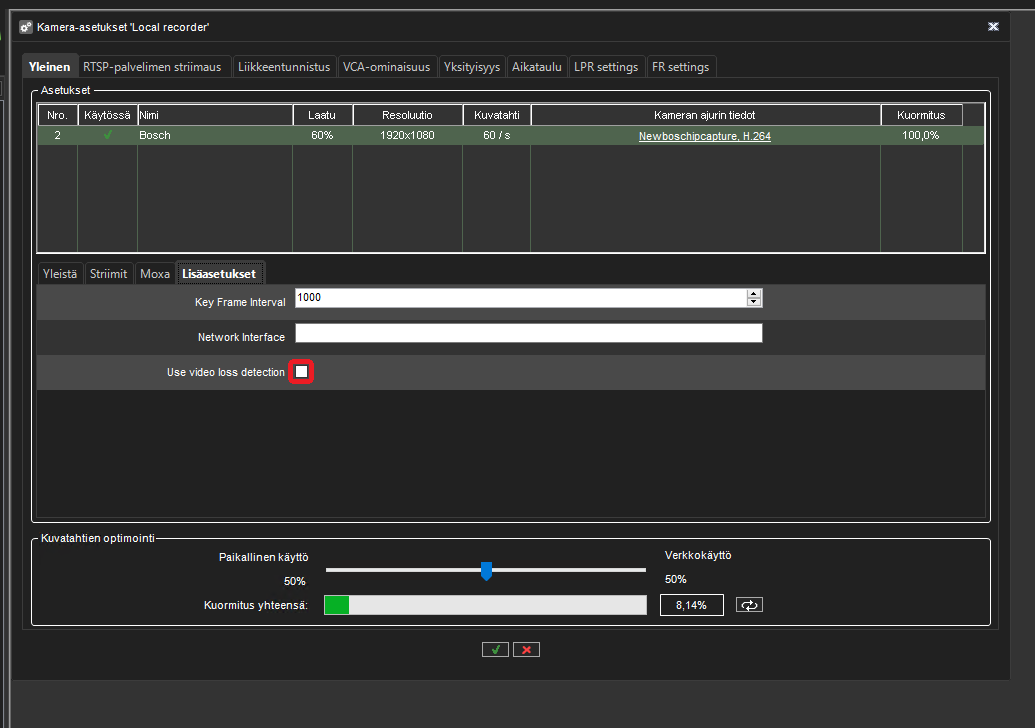Close the Kamera-asetukset dialog
Viewport: 1035px width, 728px height.
(993, 26)
